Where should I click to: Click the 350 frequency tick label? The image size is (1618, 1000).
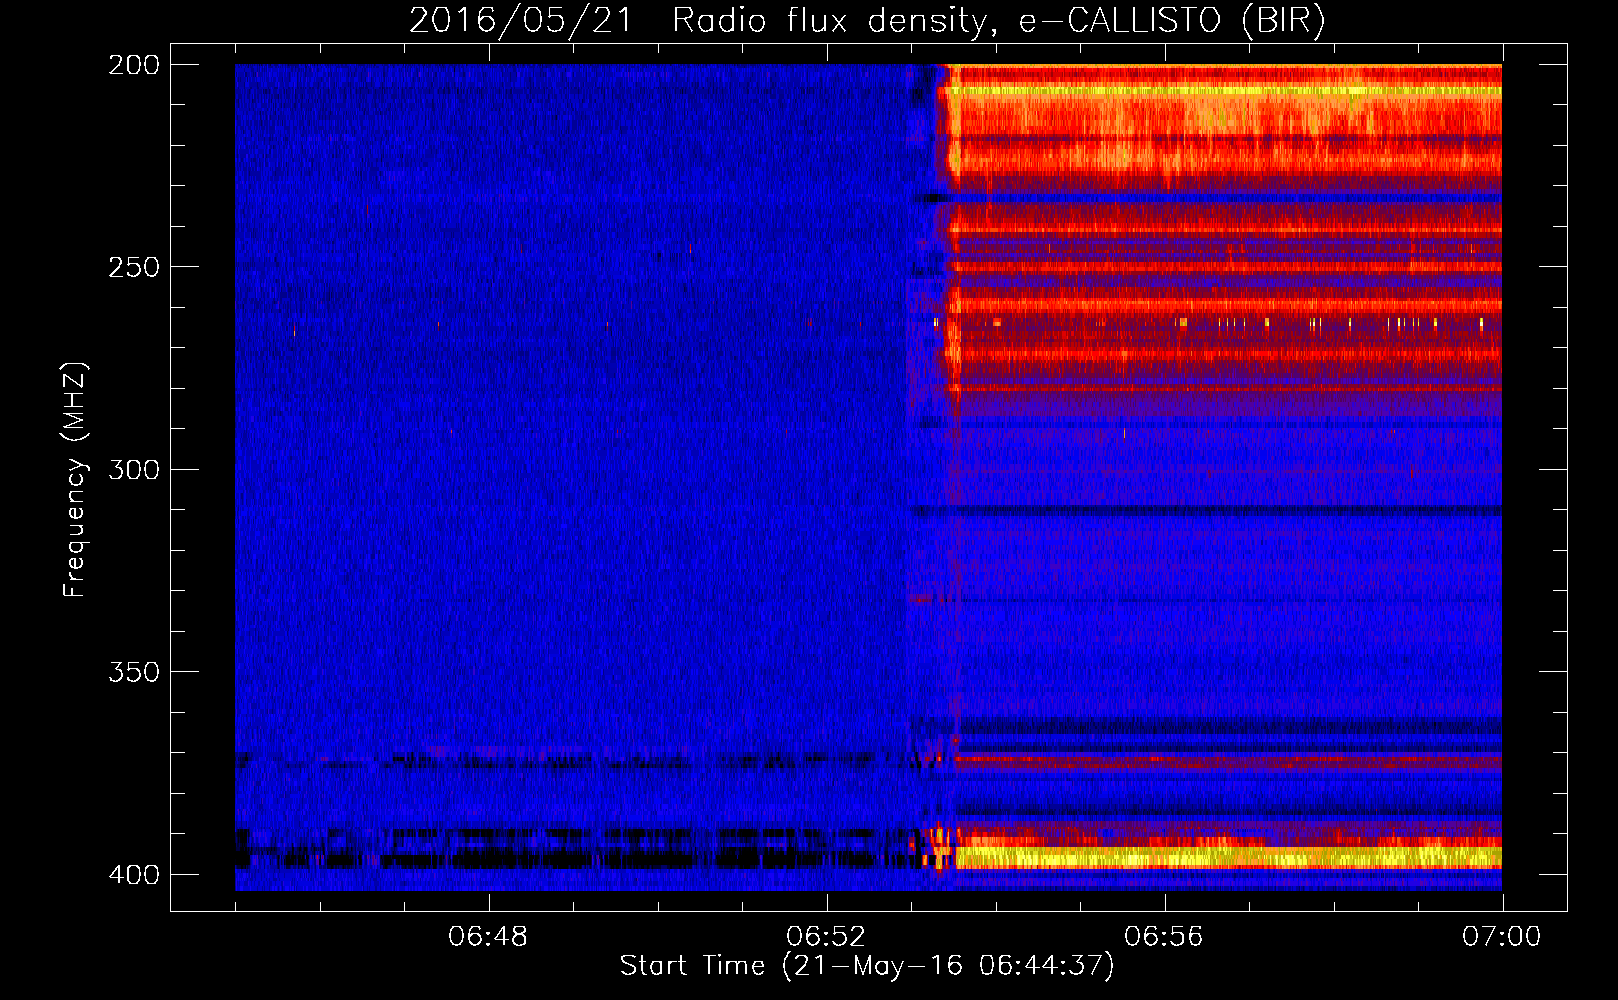pyautogui.click(x=133, y=672)
